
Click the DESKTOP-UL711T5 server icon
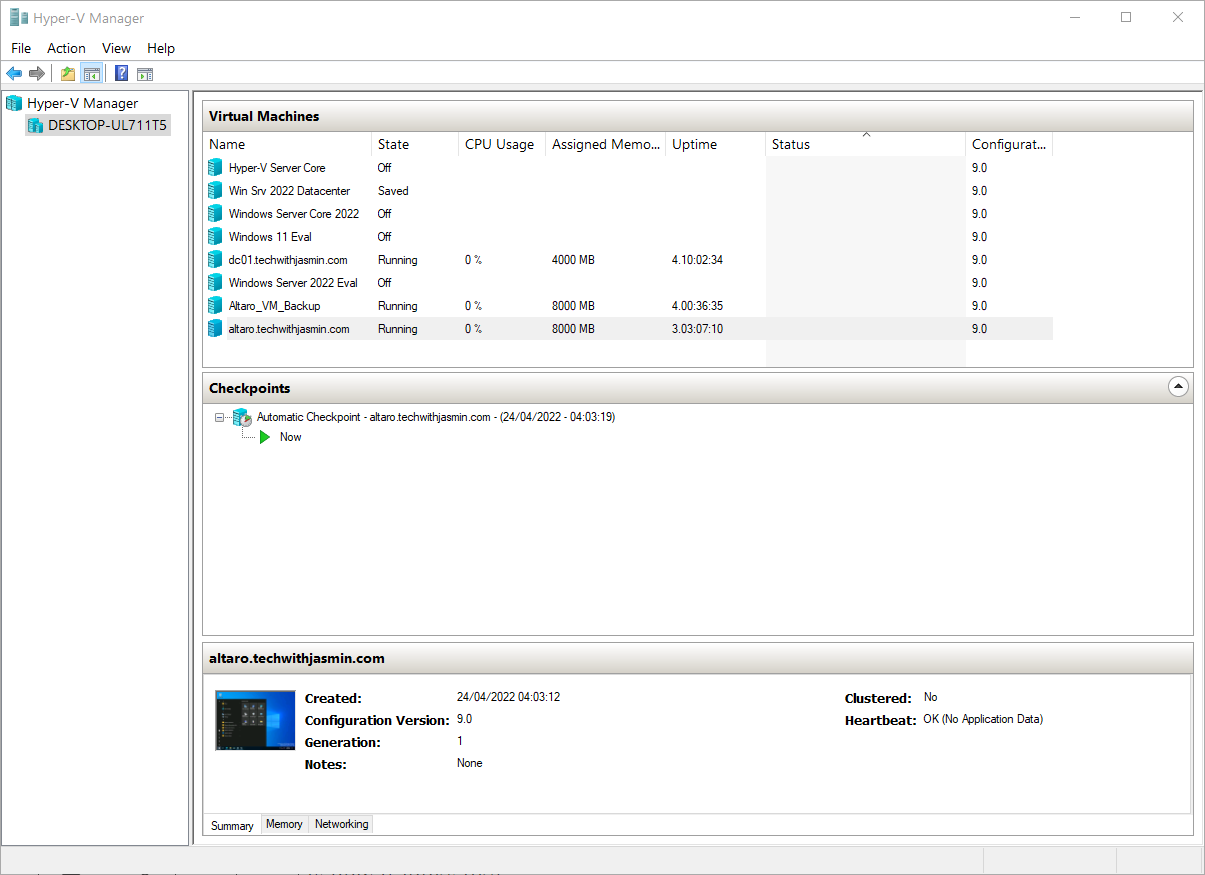(36, 125)
